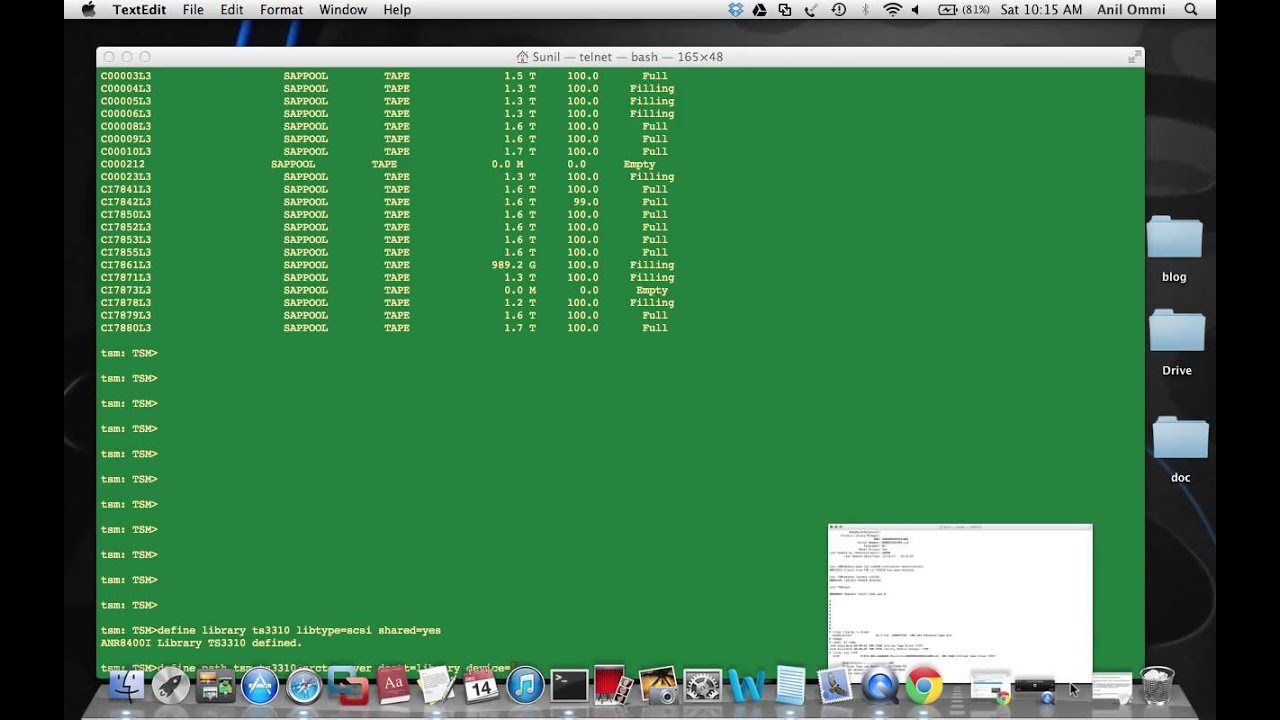This screenshot has width=1280, height=720.
Task: Open the App Store Dock icon
Action: click(259, 686)
